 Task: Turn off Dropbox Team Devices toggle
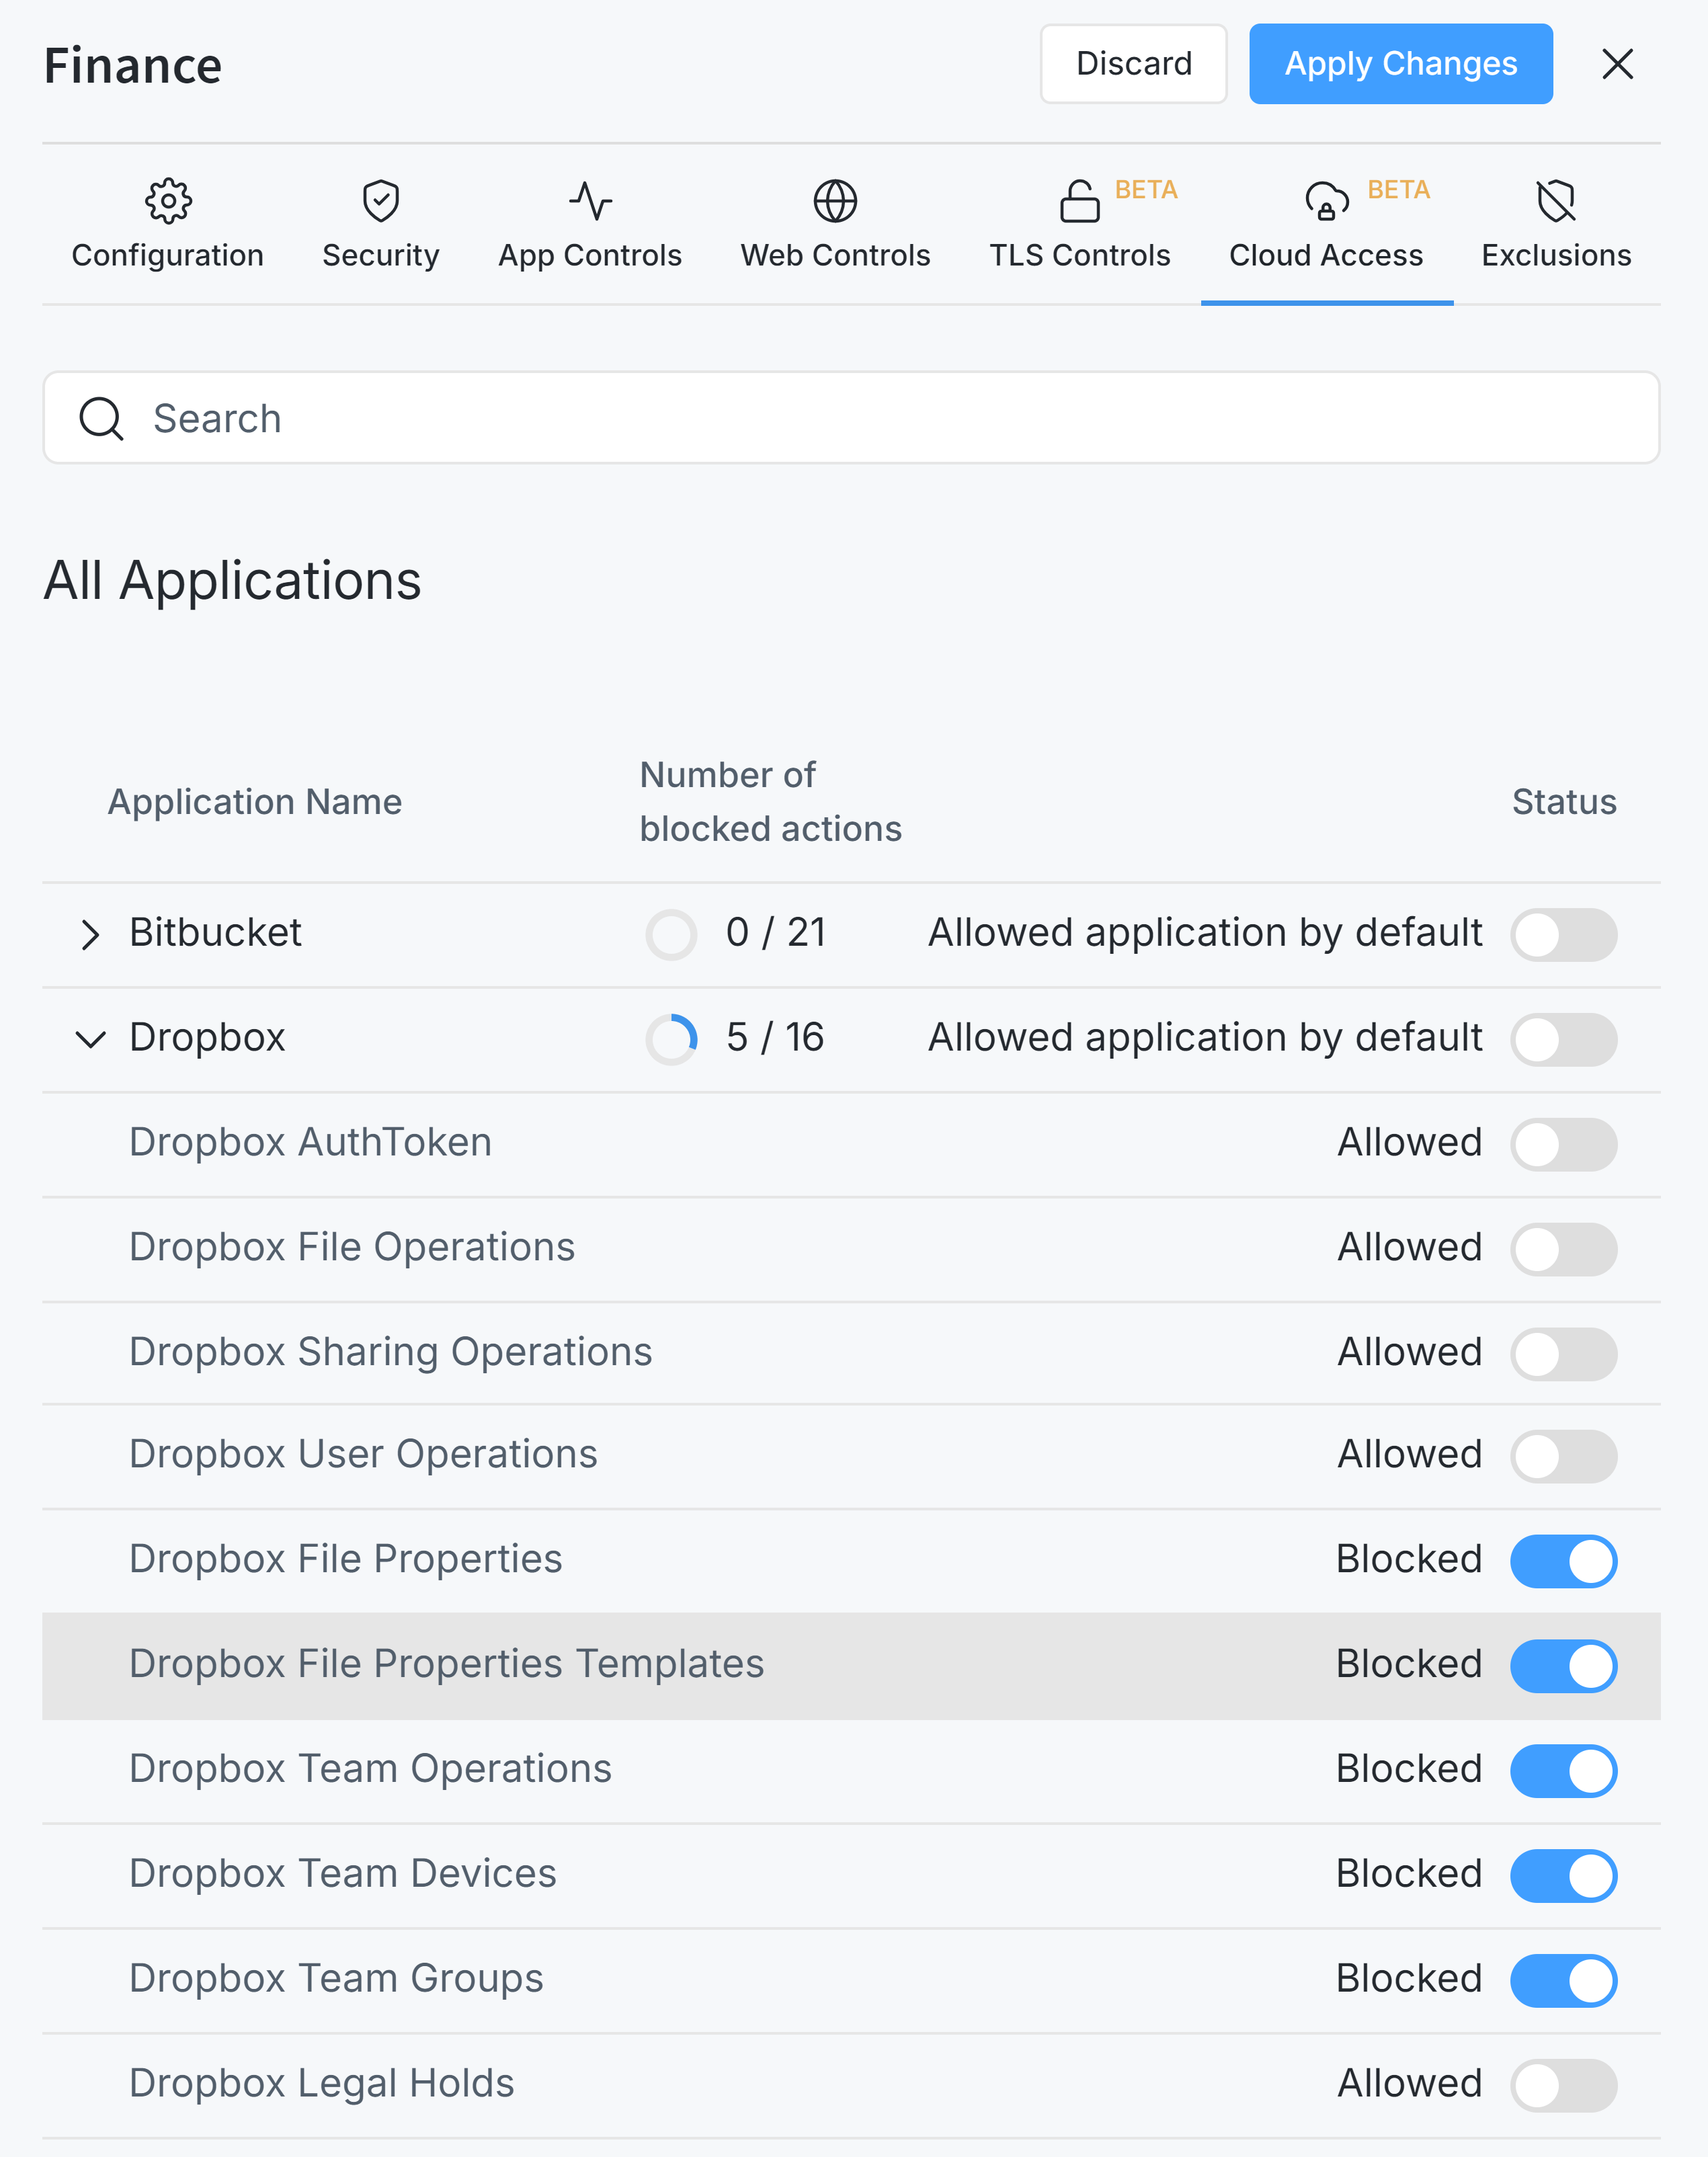click(x=1563, y=1875)
